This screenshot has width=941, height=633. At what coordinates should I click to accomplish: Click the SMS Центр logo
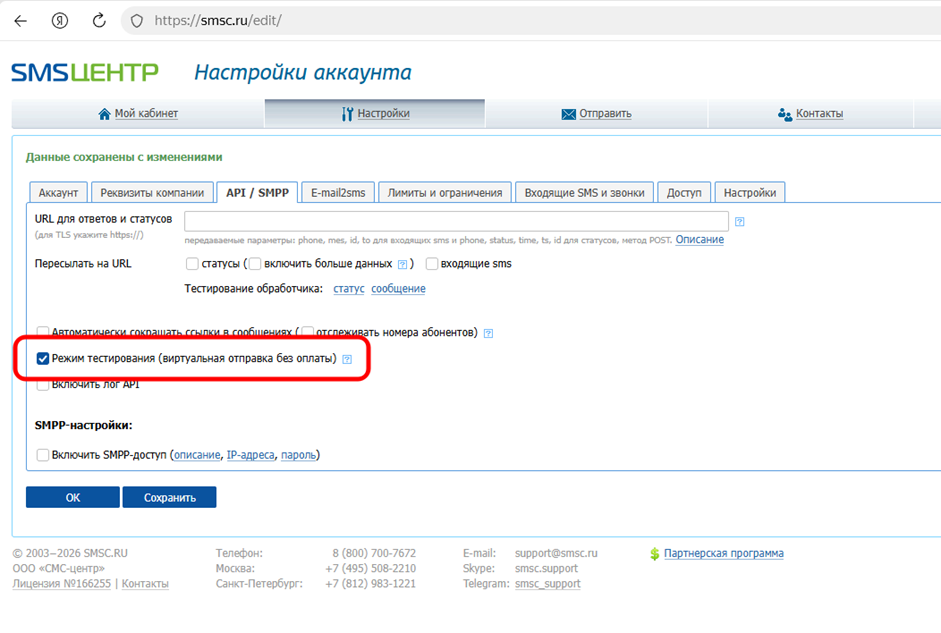[84, 72]
